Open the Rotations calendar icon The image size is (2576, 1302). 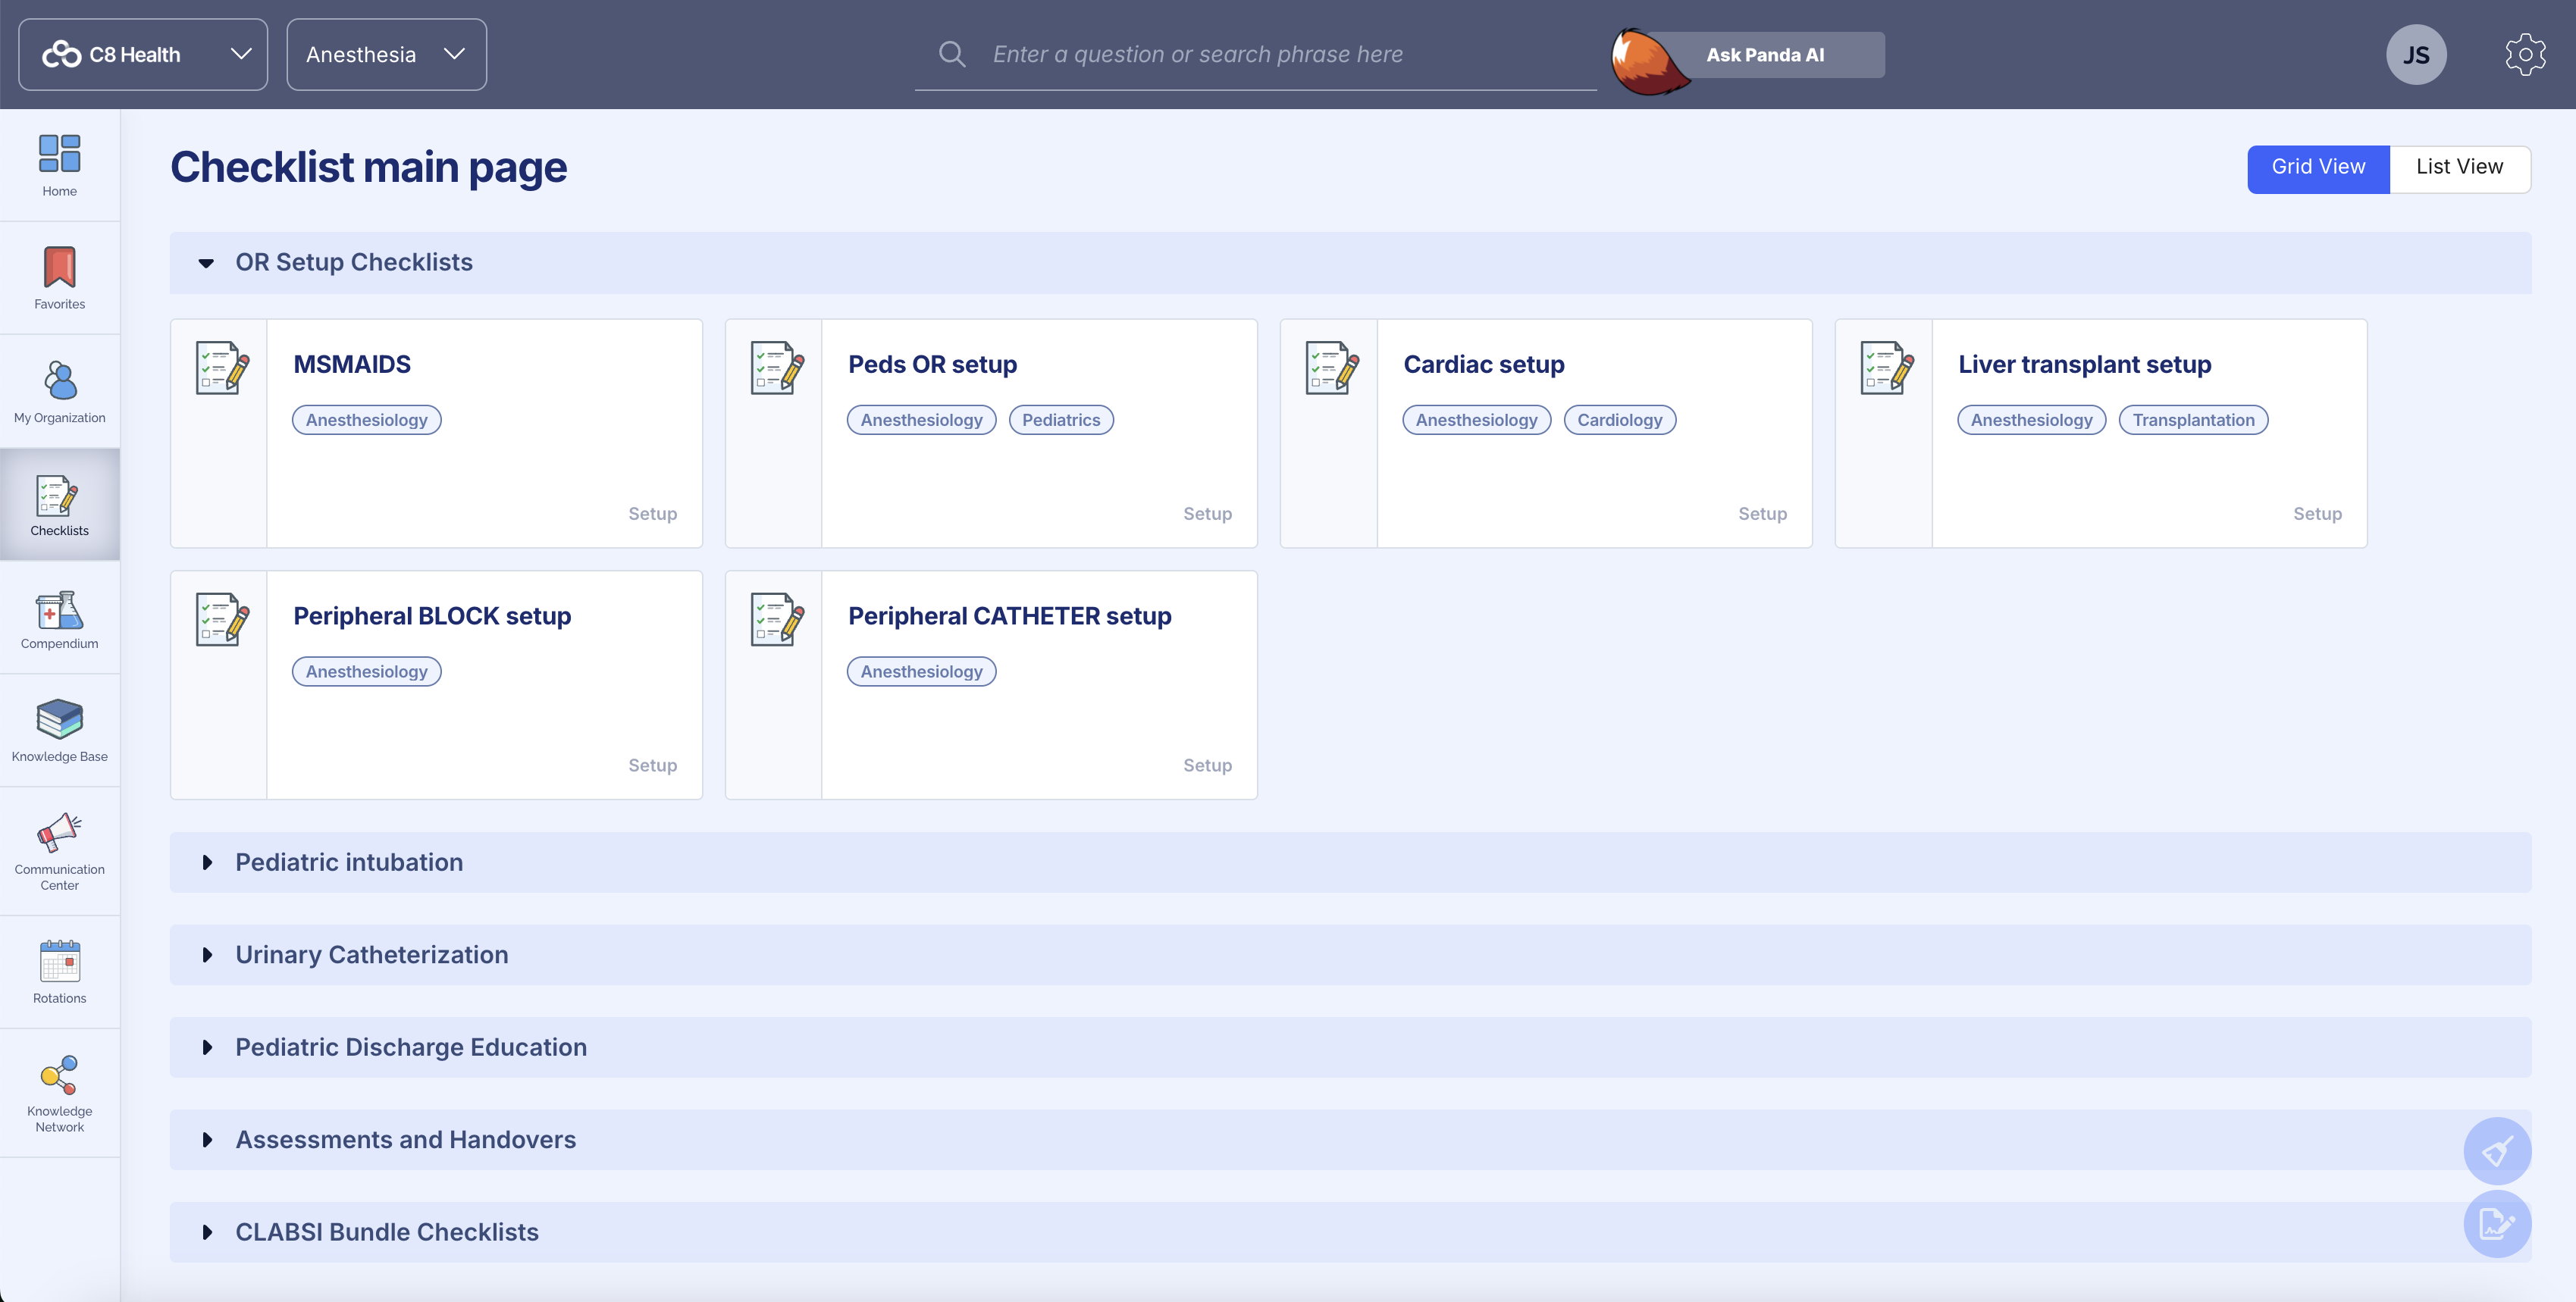(x=59, y=961)
